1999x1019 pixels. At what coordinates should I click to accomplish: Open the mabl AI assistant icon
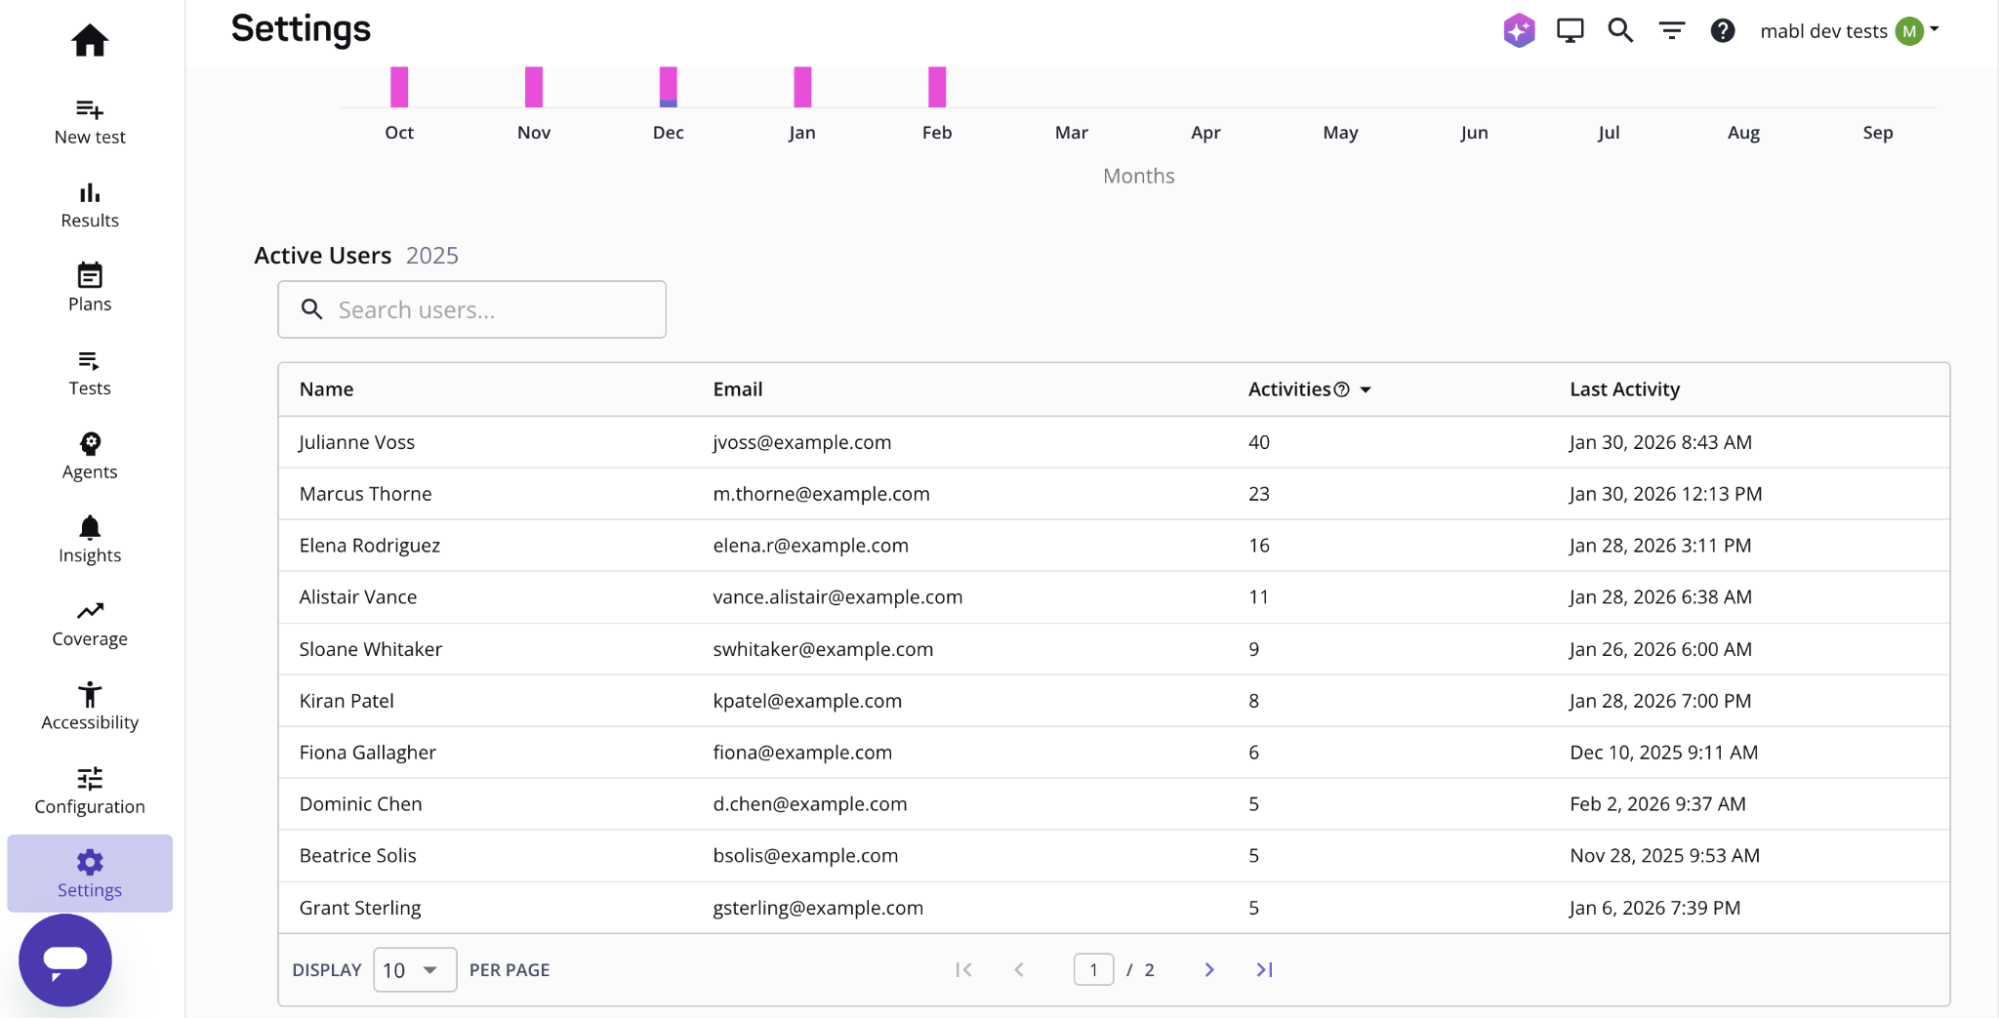[1518, 30]
